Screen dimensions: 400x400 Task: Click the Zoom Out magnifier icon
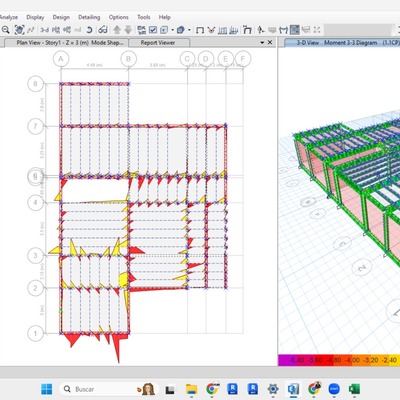coord(5,30)
